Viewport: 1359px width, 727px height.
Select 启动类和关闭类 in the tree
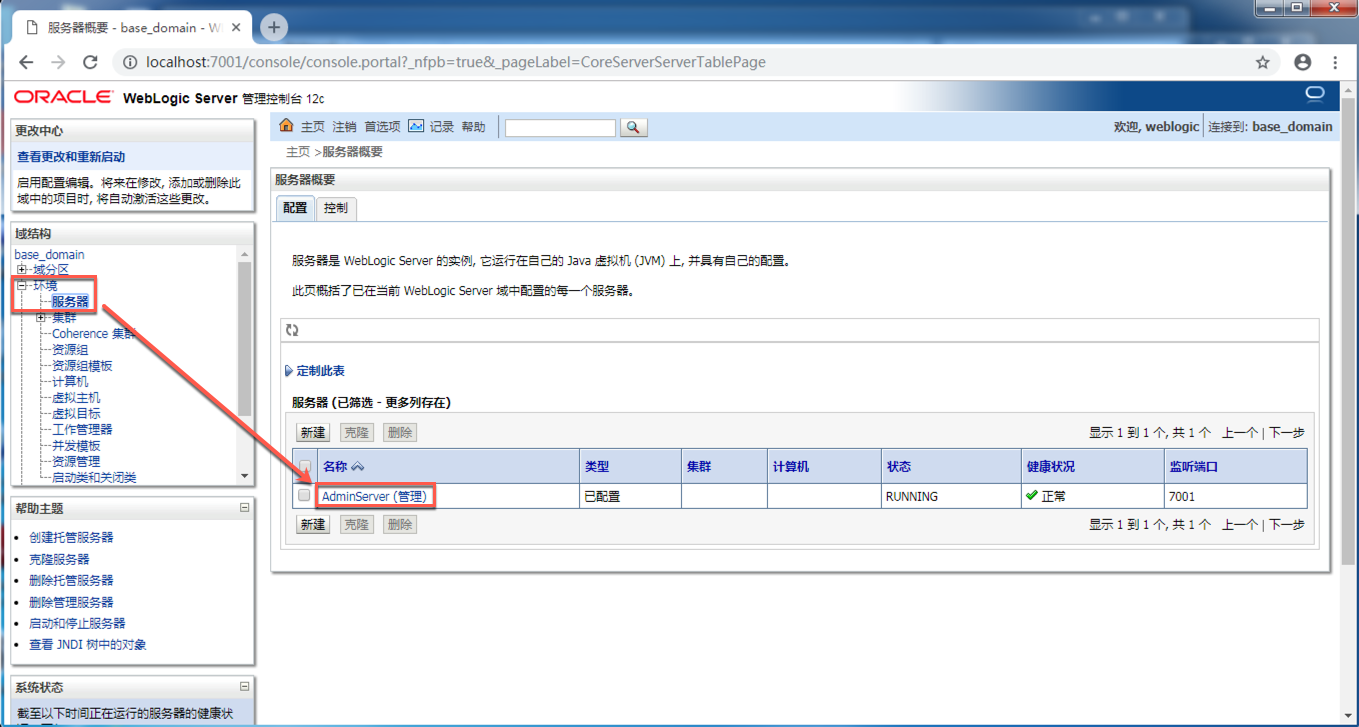[94, 478]
